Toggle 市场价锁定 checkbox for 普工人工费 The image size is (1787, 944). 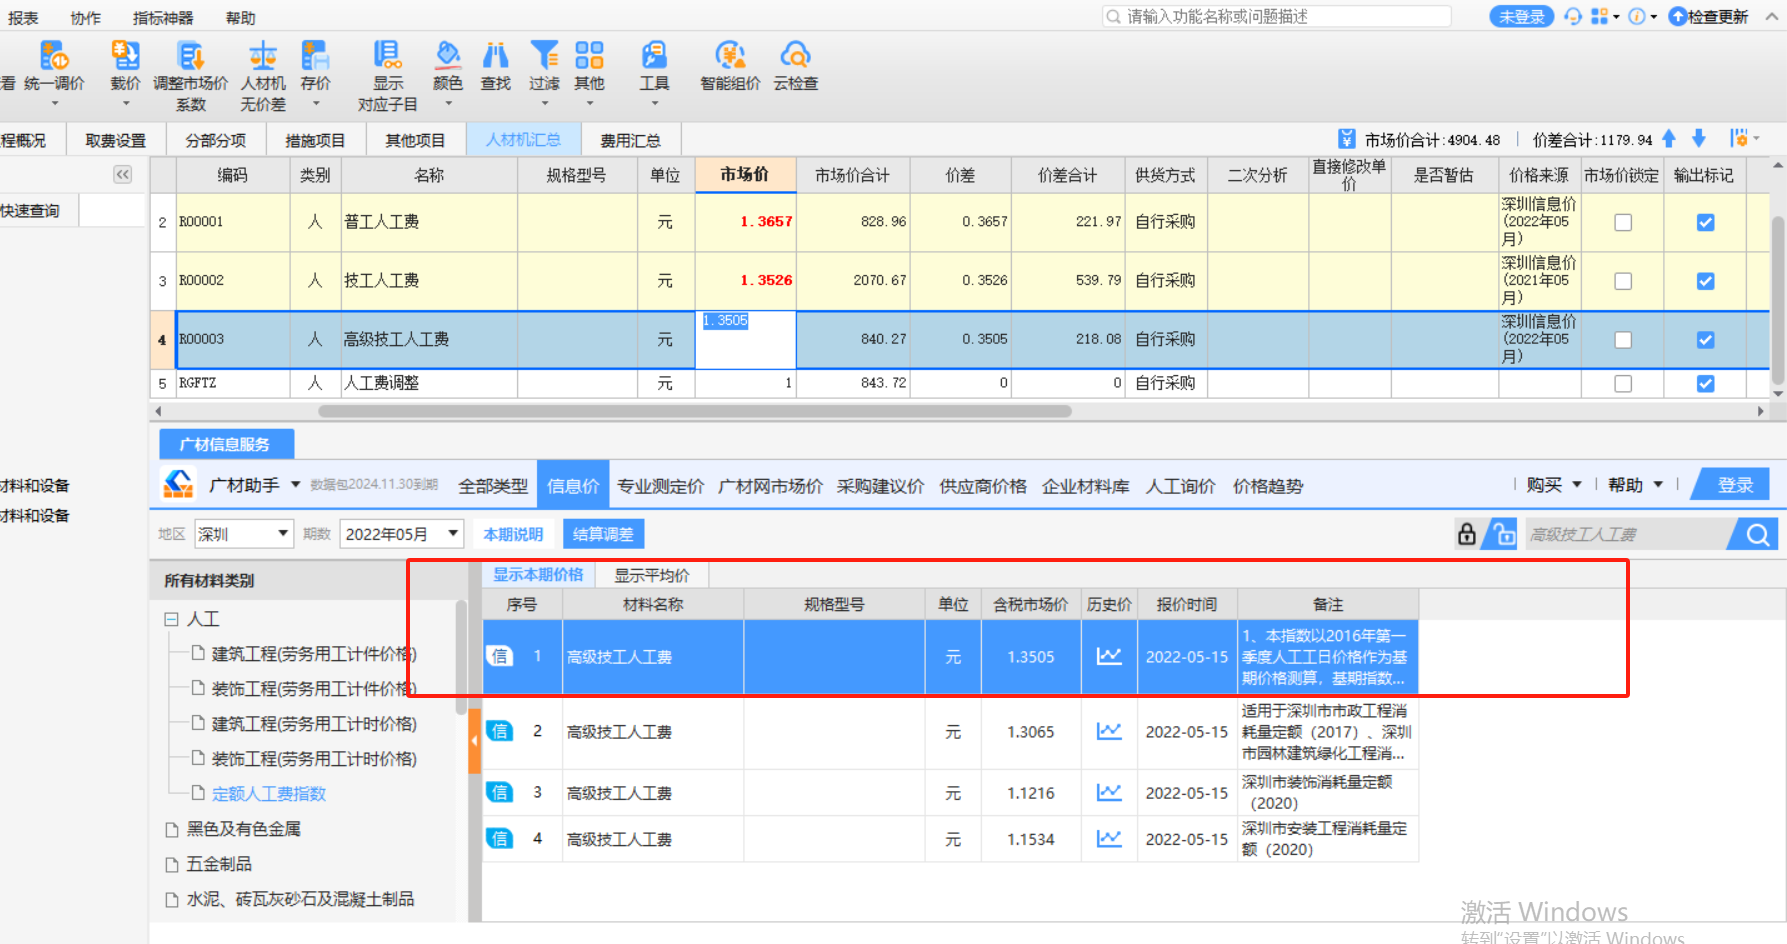(1623, 222)
